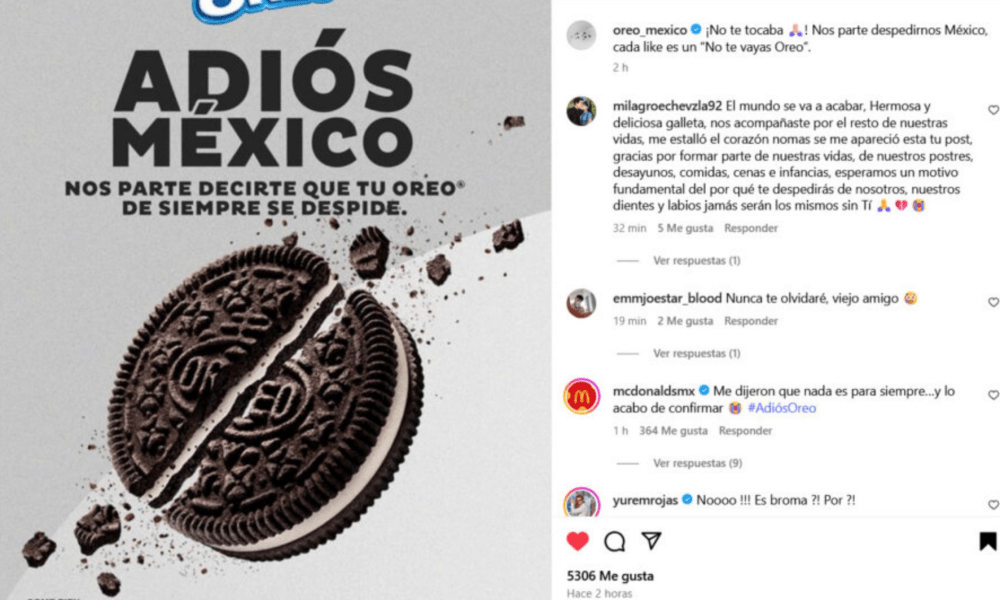Open emmjoestar_blood profile avatar
The height and width of the screenshot is (600, 1000).
[582, 303]
